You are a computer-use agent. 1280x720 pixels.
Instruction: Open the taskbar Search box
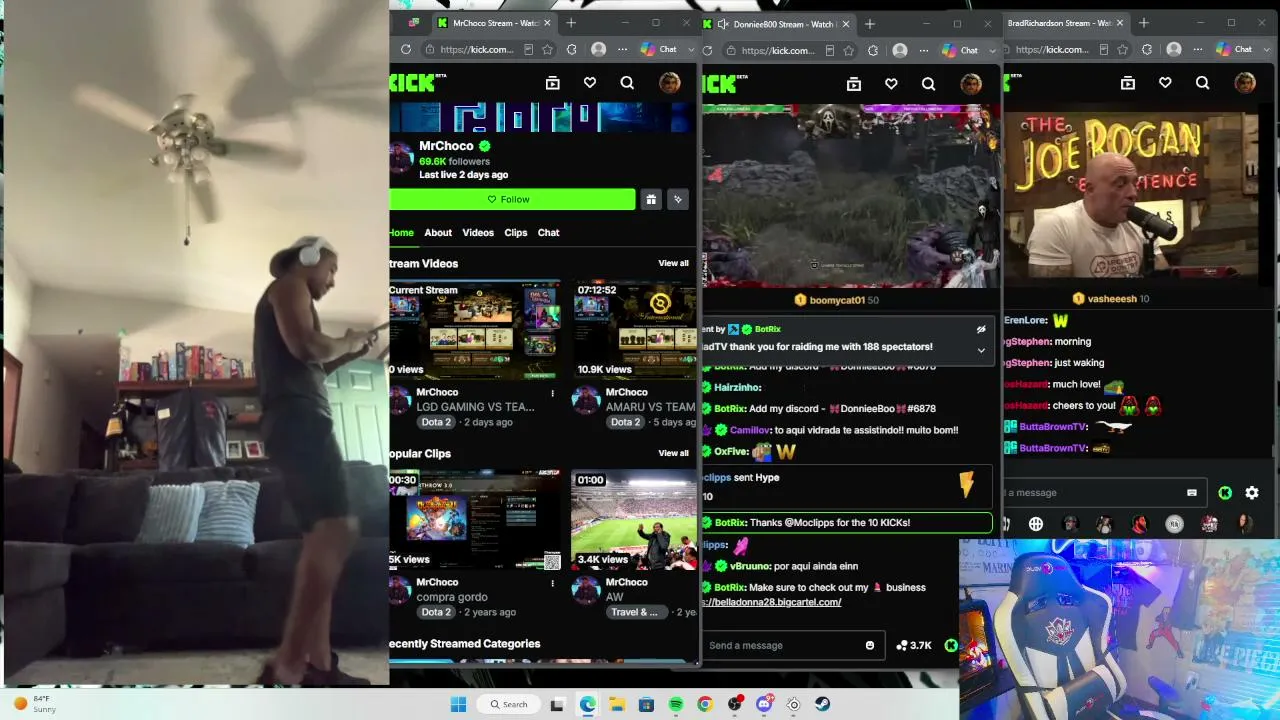(x=510, y=704)
